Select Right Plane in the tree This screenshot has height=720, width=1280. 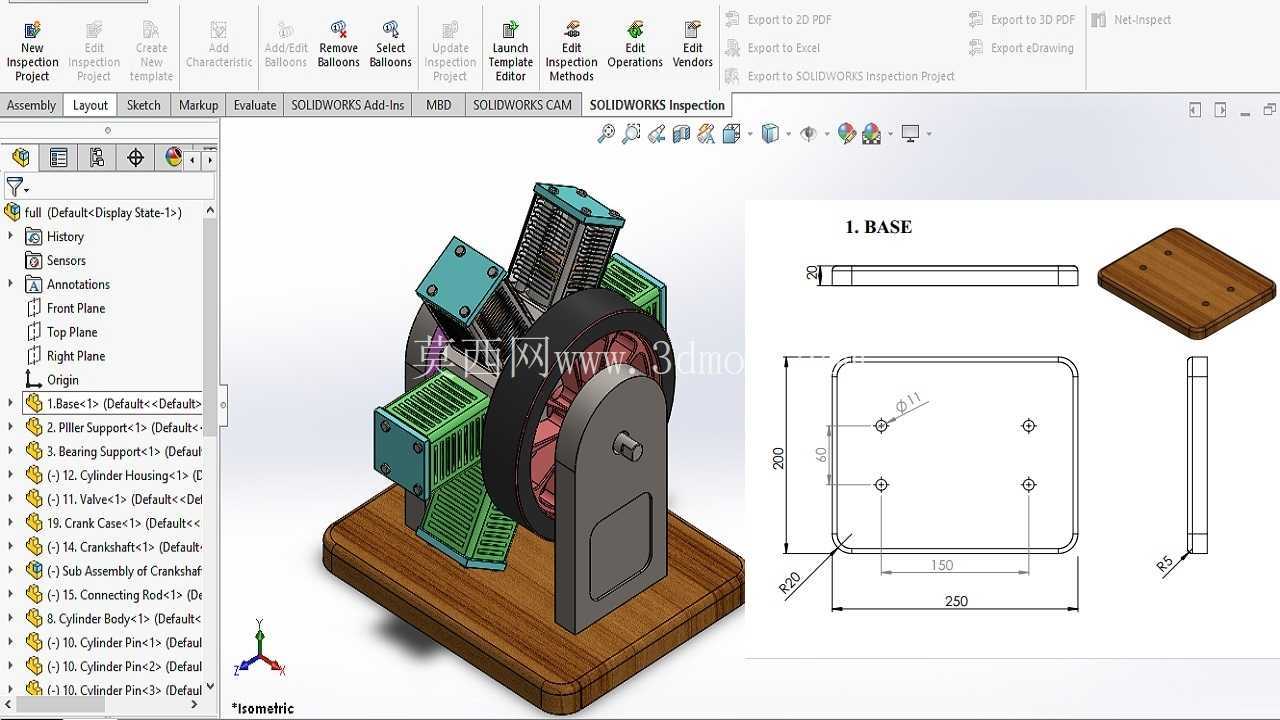coord(65,356)
